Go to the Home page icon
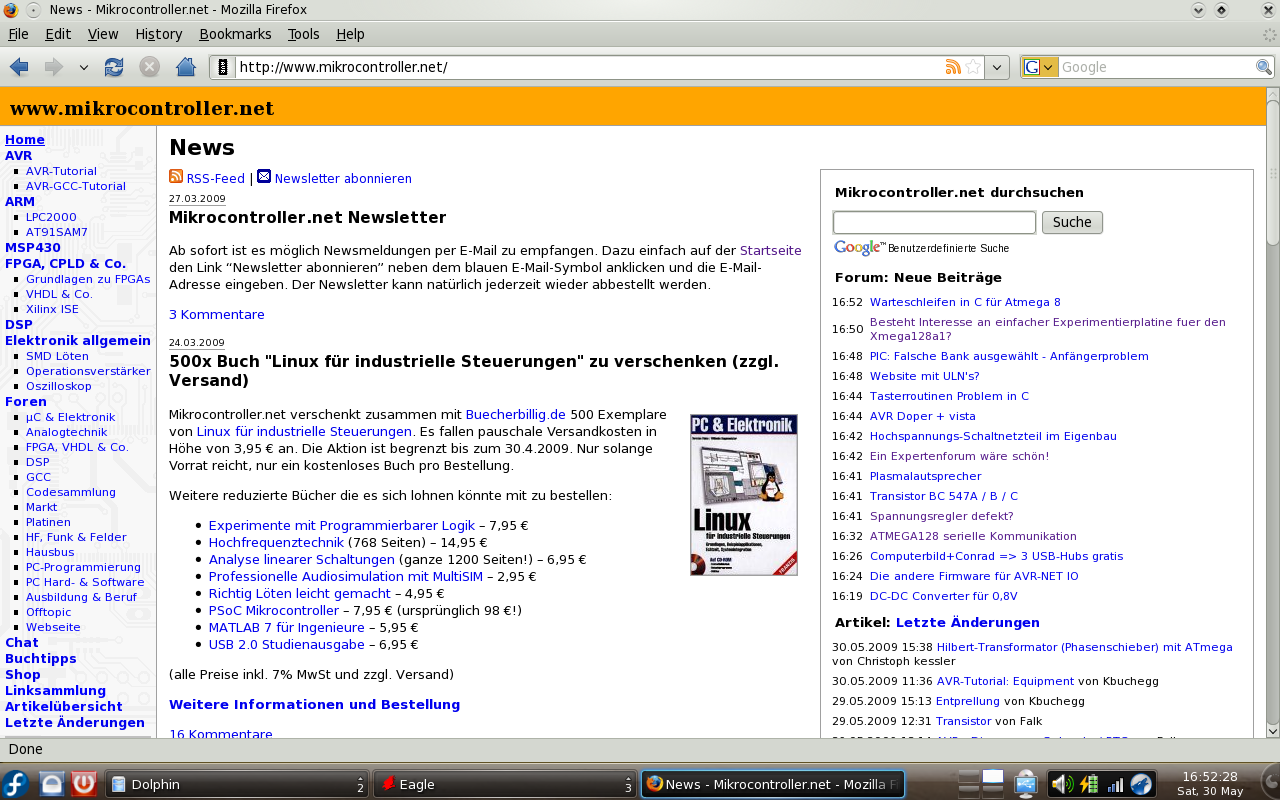Image resolution: width=1280 pixels, height=800 pixels. click(x=185, y=67)
